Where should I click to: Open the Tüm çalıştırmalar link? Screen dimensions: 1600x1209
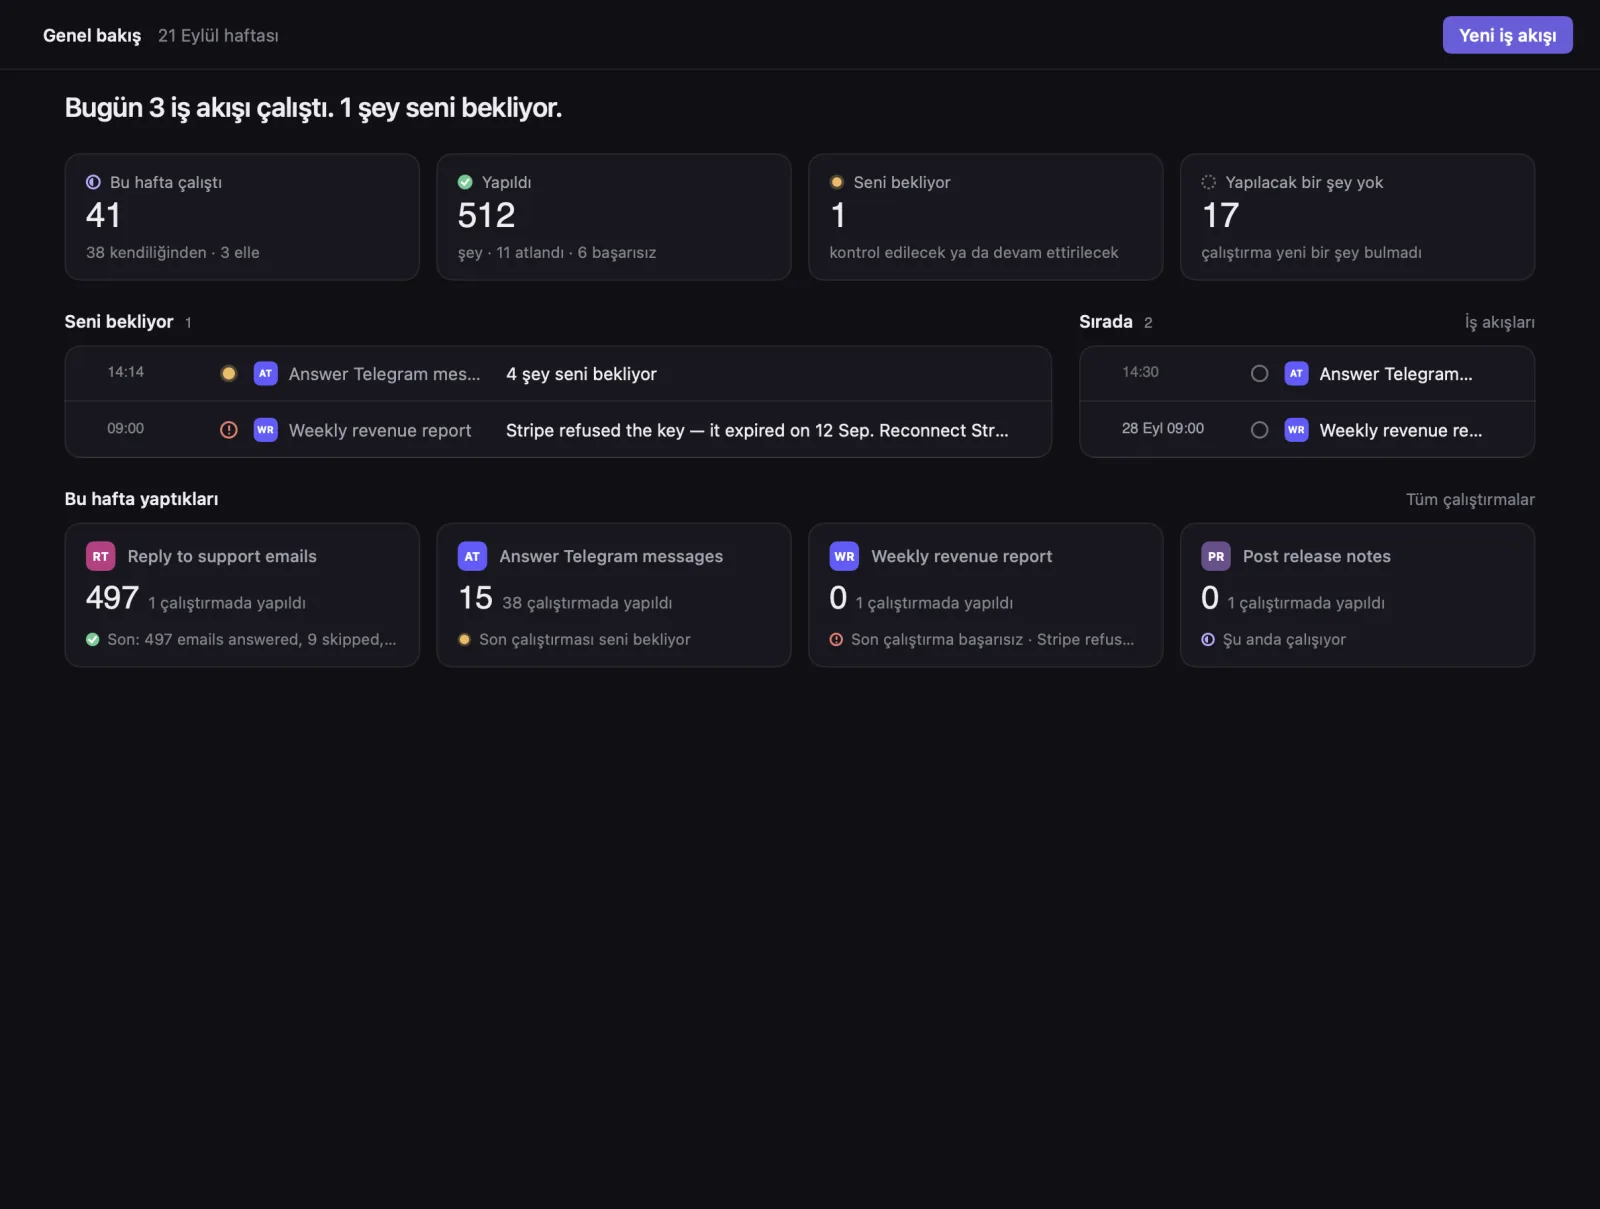tap(1470, 499)
